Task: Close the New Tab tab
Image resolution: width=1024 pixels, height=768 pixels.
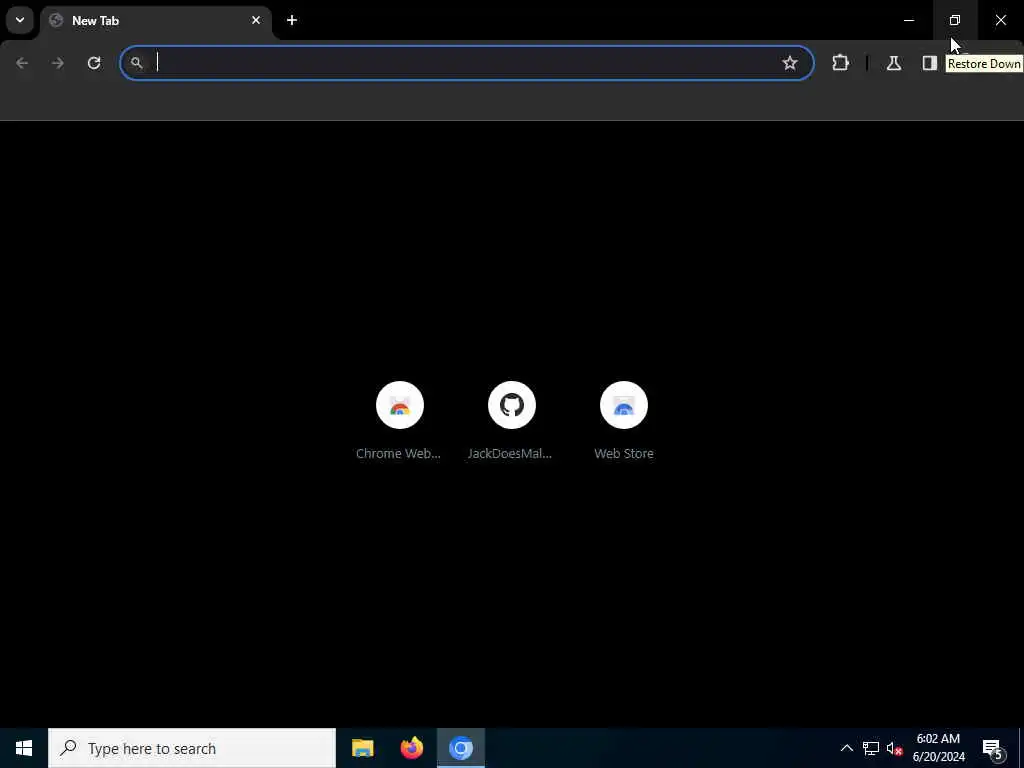Action: [256, 20]
